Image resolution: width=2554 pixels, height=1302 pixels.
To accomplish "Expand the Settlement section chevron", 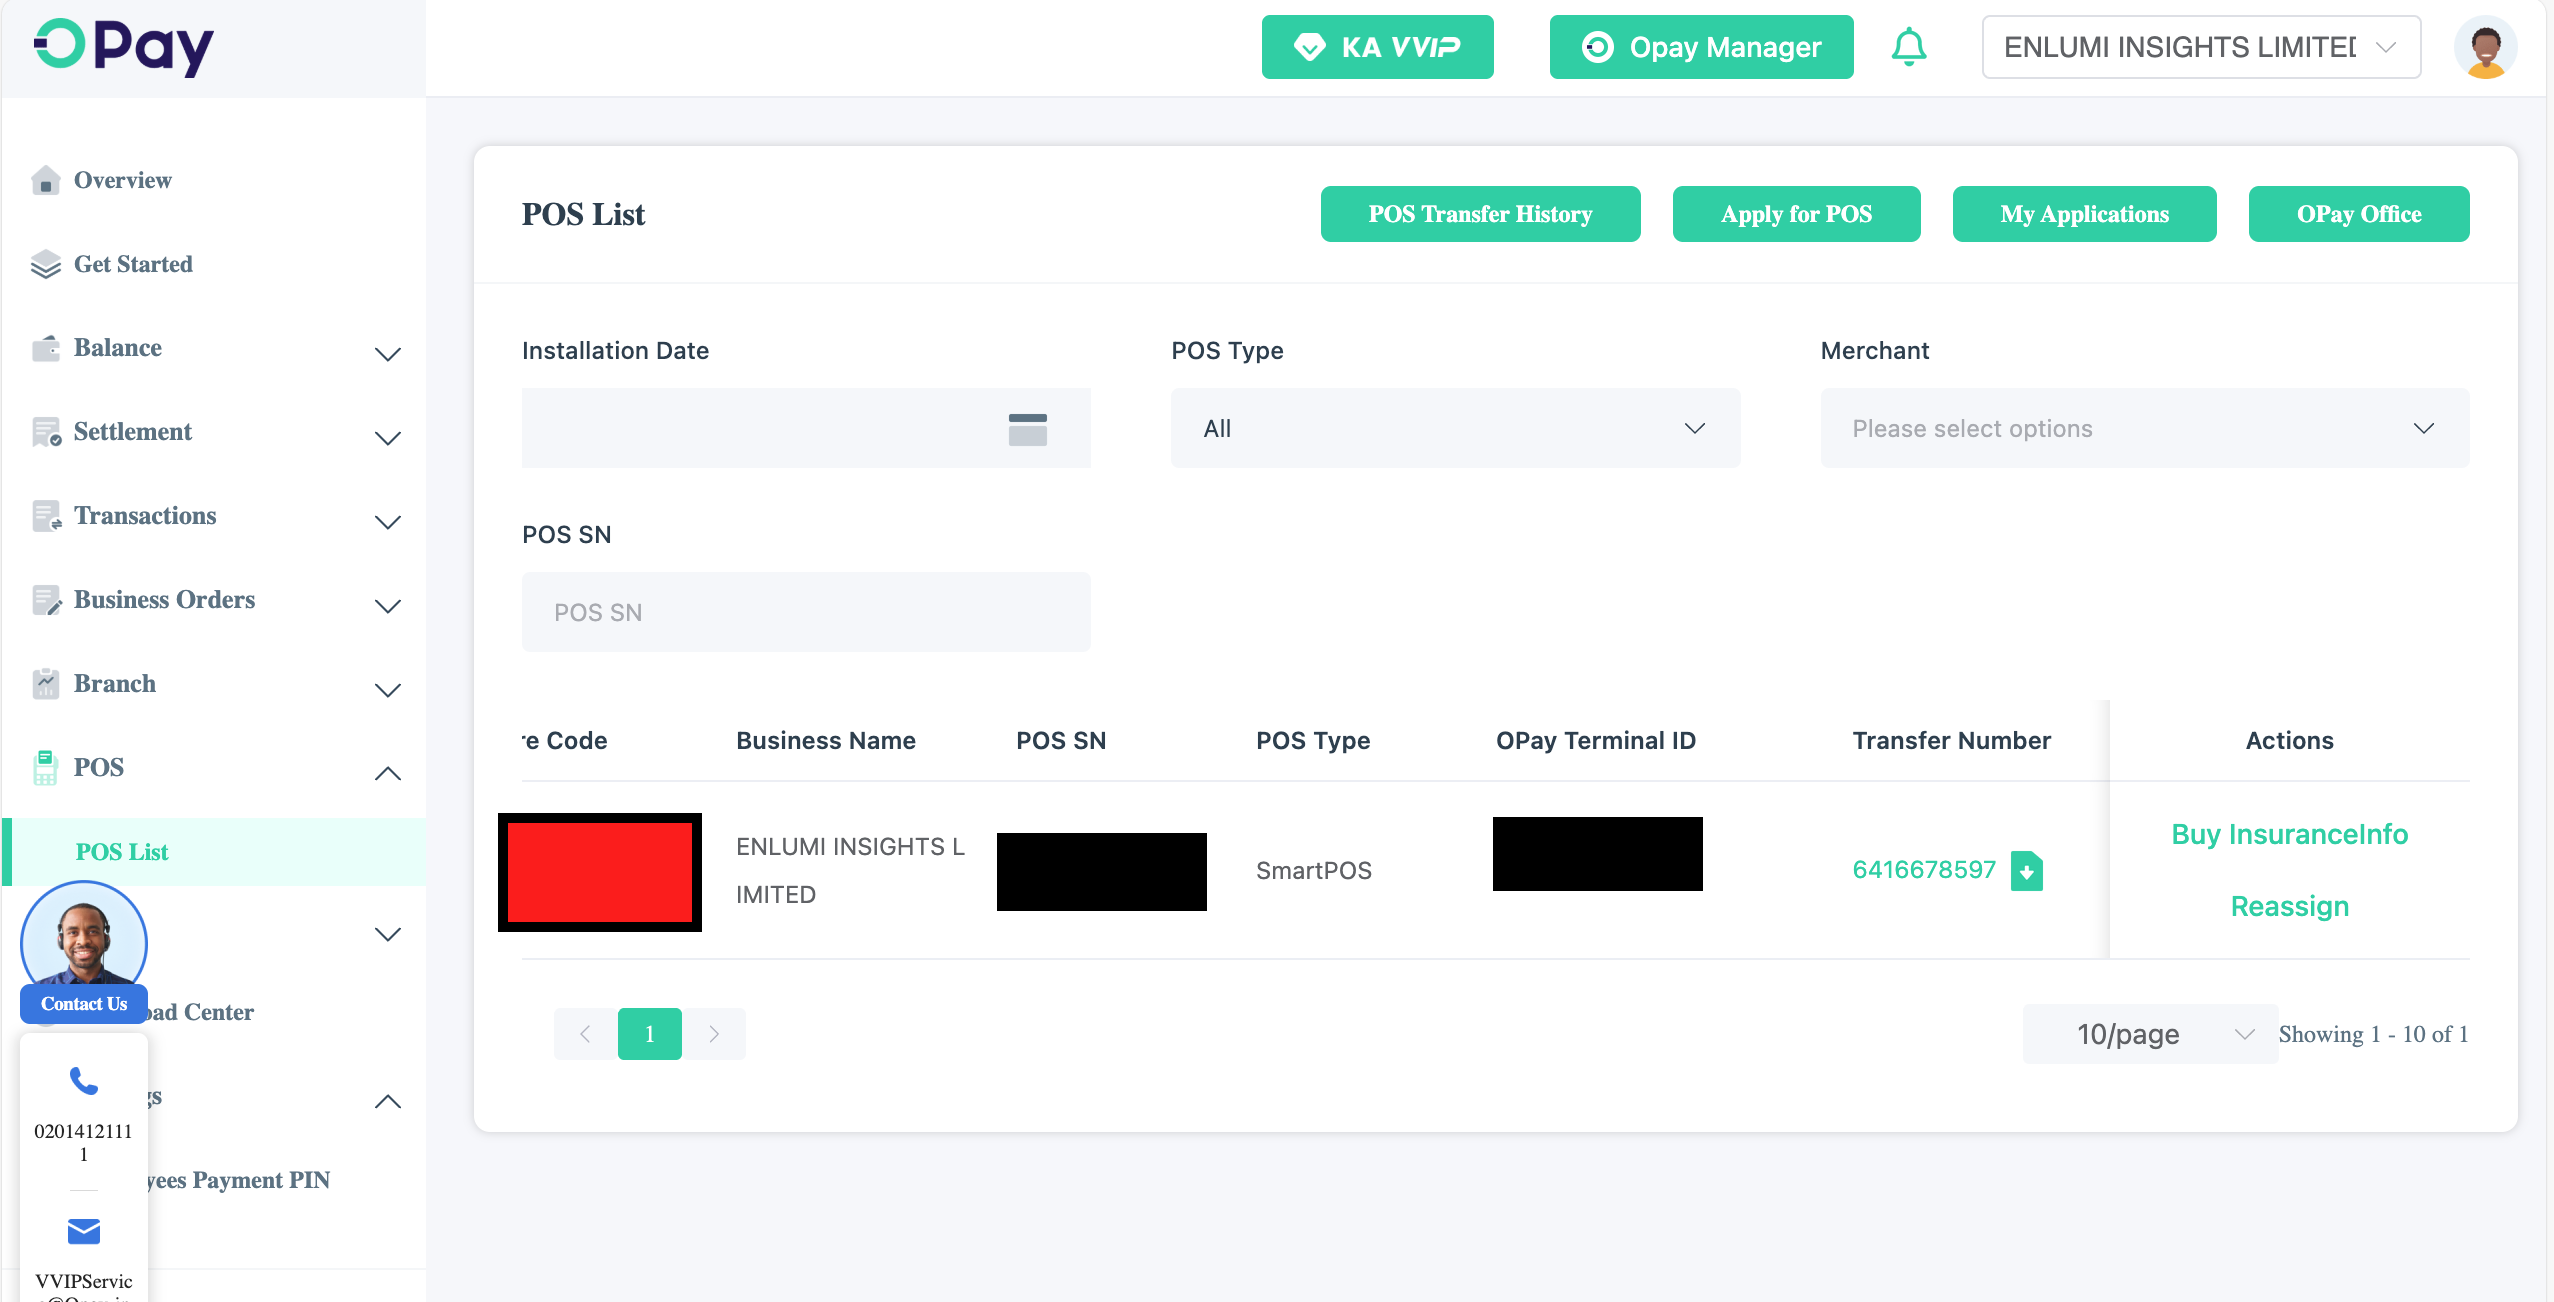I will (x=387, y=438).
